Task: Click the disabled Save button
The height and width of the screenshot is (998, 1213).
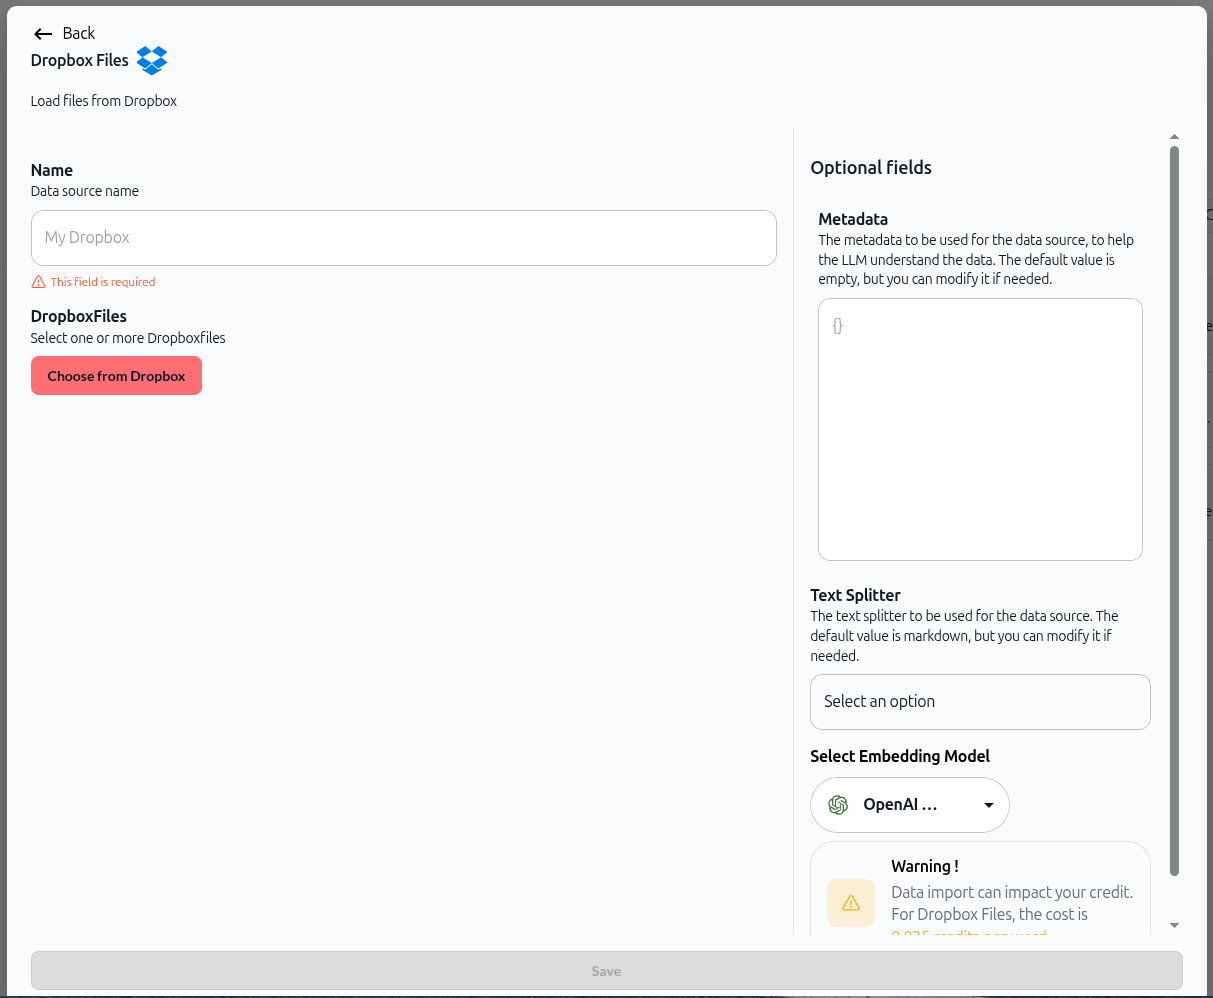Action: coord(606,971)
